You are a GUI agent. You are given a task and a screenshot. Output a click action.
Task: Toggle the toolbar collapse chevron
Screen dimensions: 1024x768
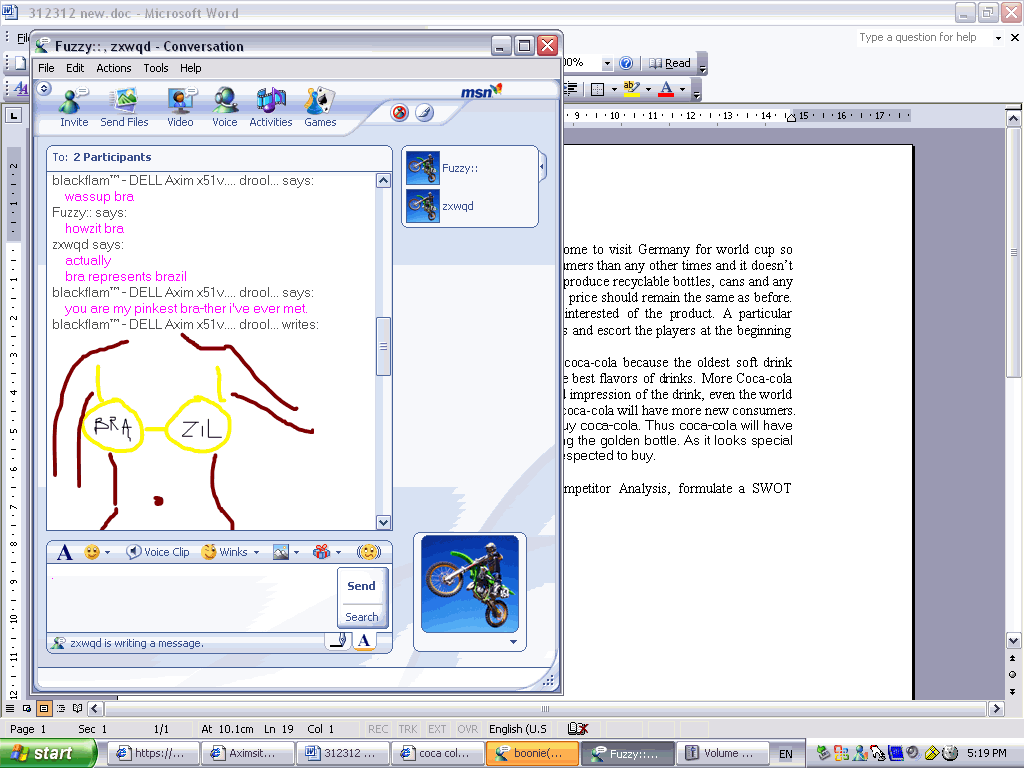click(x=44, y=88)
